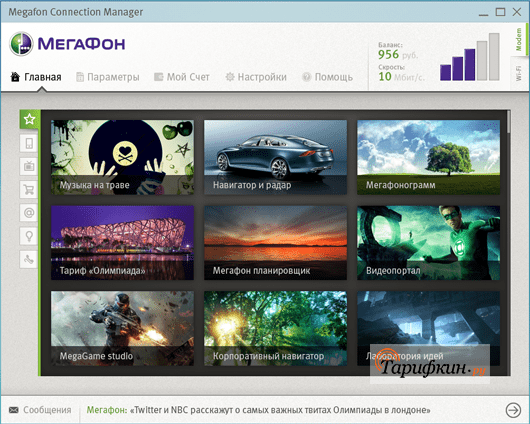Open the lightbulb ideas sidebar category
The image size is (530, 424).
29,236
